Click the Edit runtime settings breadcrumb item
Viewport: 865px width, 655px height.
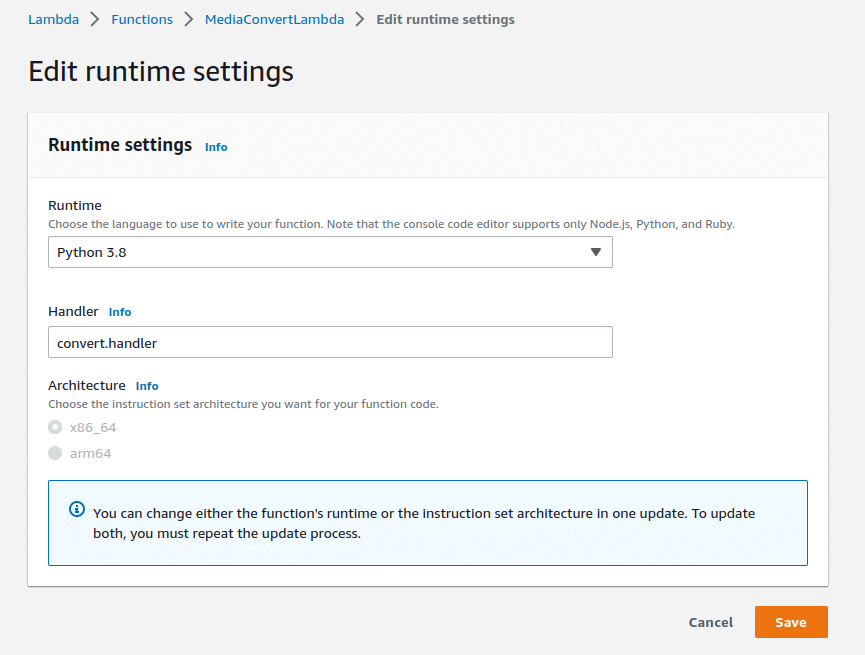click(x=445, y=19)
